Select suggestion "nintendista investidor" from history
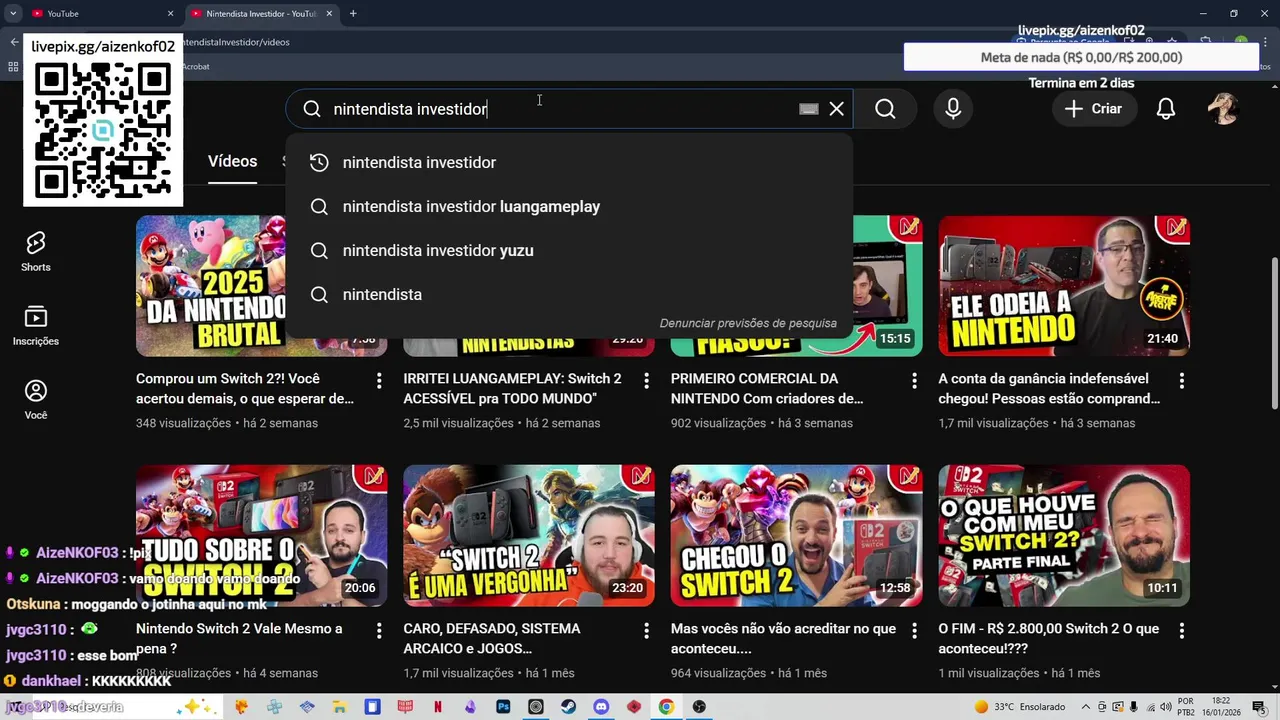 coord(569,162)
